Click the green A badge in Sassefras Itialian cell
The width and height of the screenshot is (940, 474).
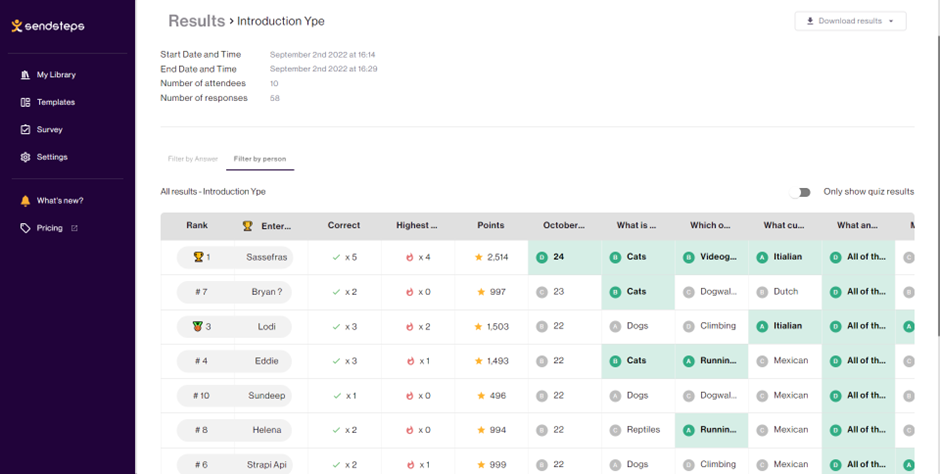(762, 257)
